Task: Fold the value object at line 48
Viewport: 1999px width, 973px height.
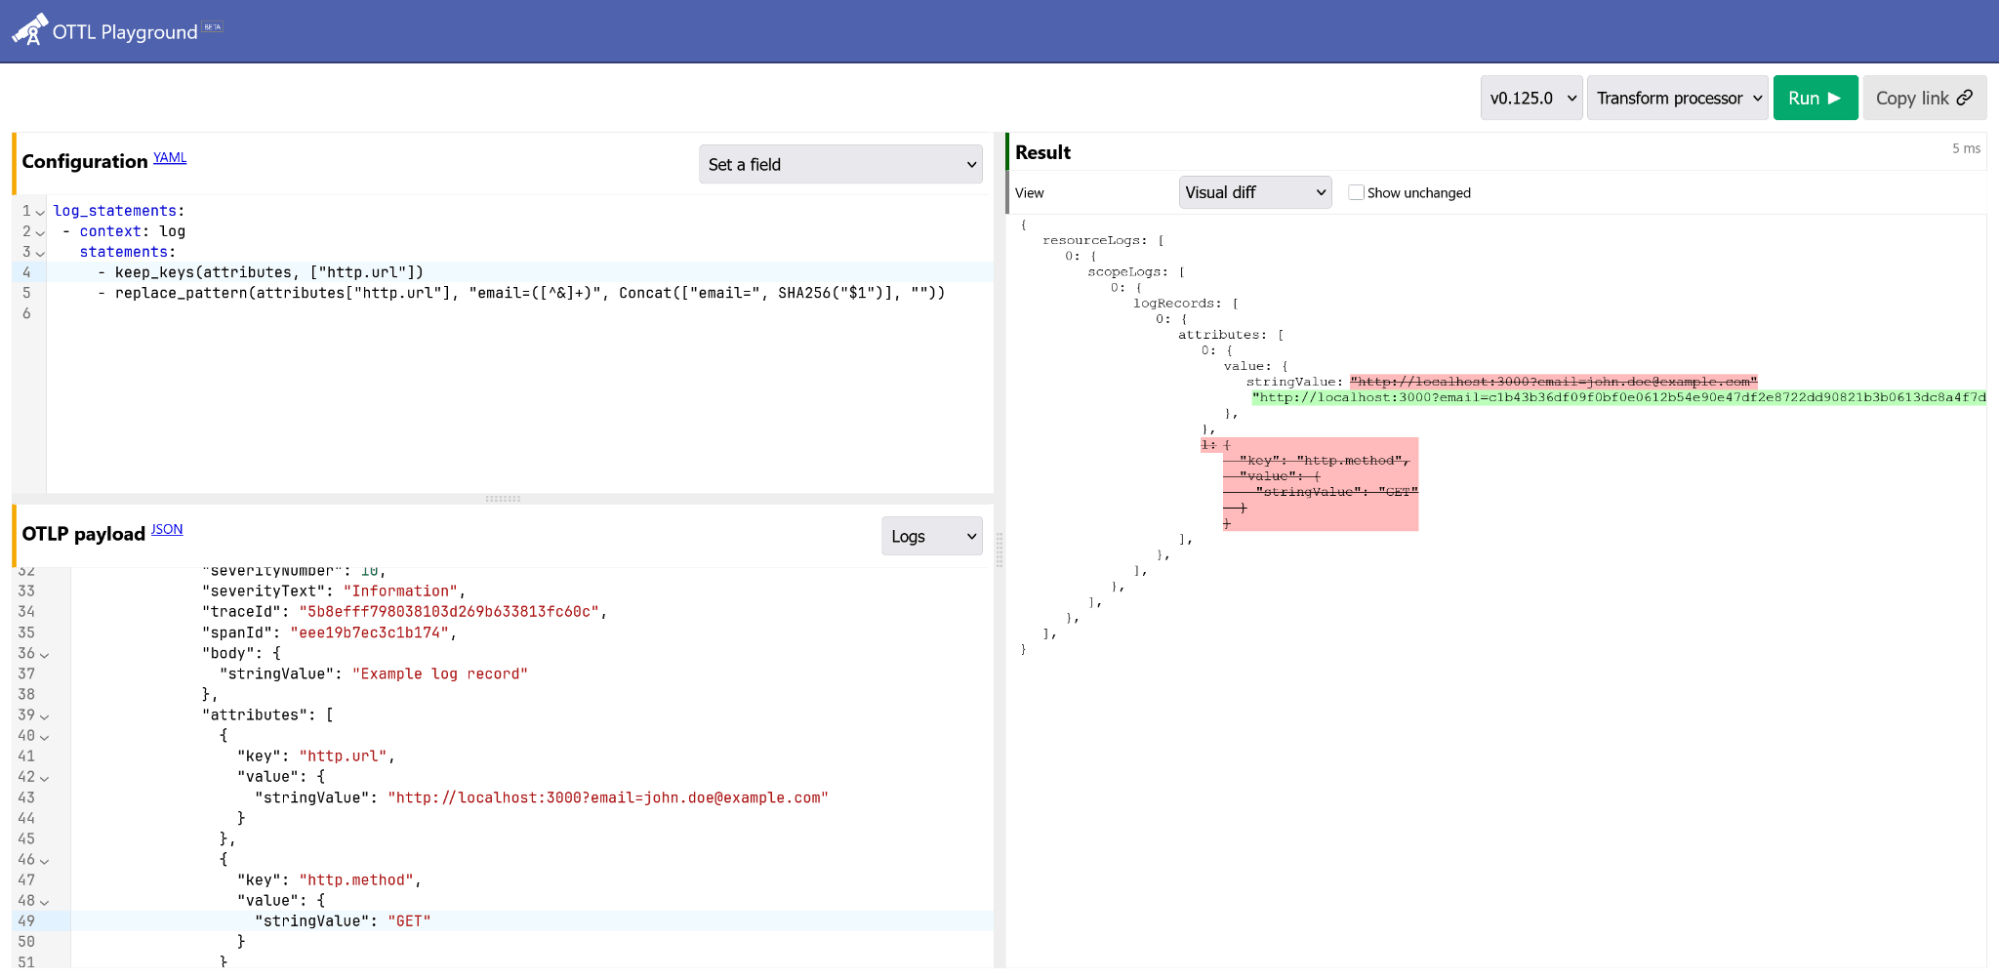Action: point(44,902)
